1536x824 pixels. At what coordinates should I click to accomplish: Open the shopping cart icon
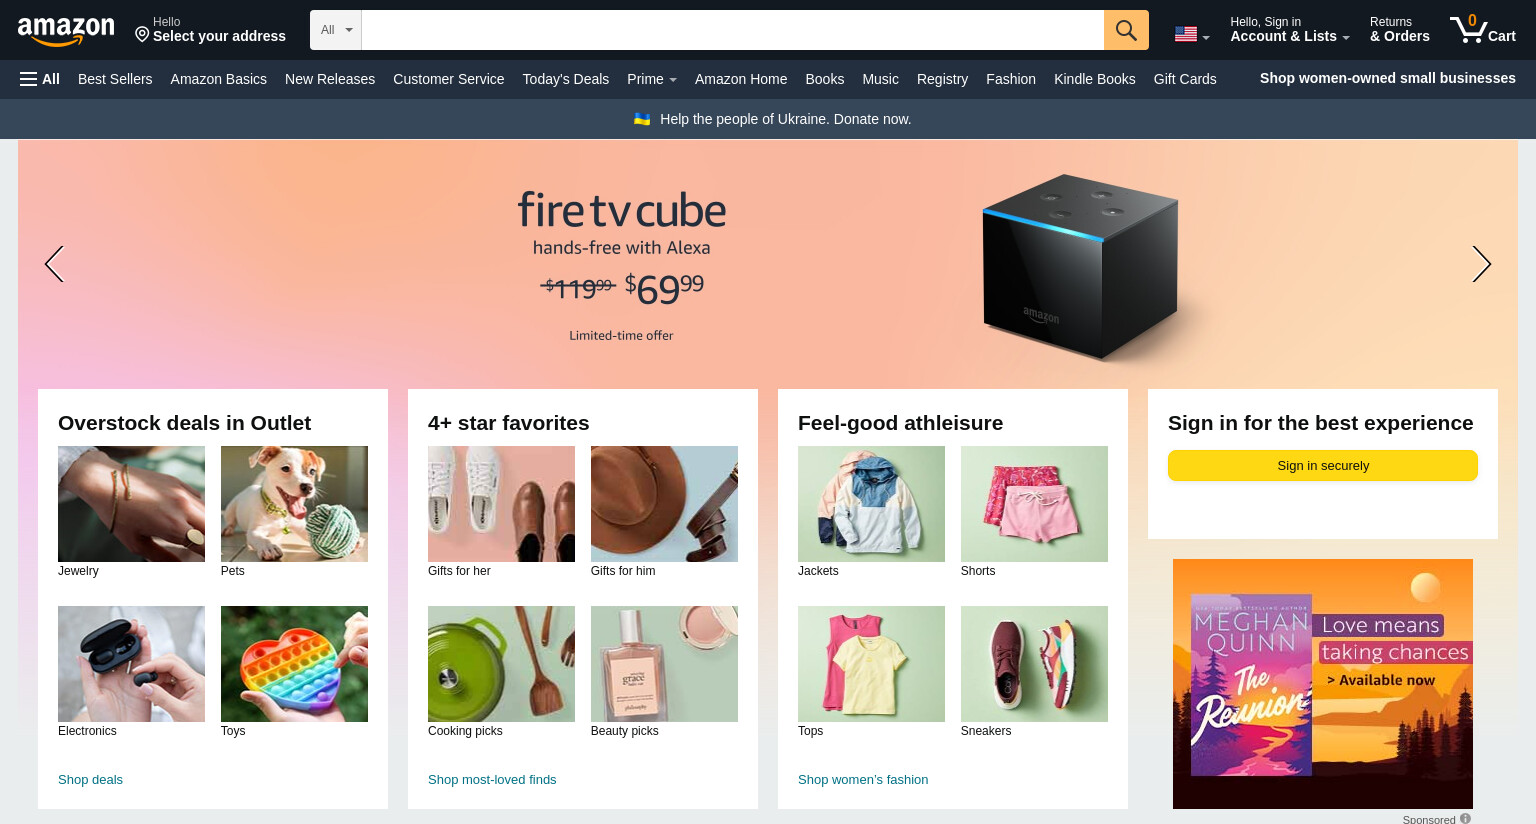pos(1482,29)
